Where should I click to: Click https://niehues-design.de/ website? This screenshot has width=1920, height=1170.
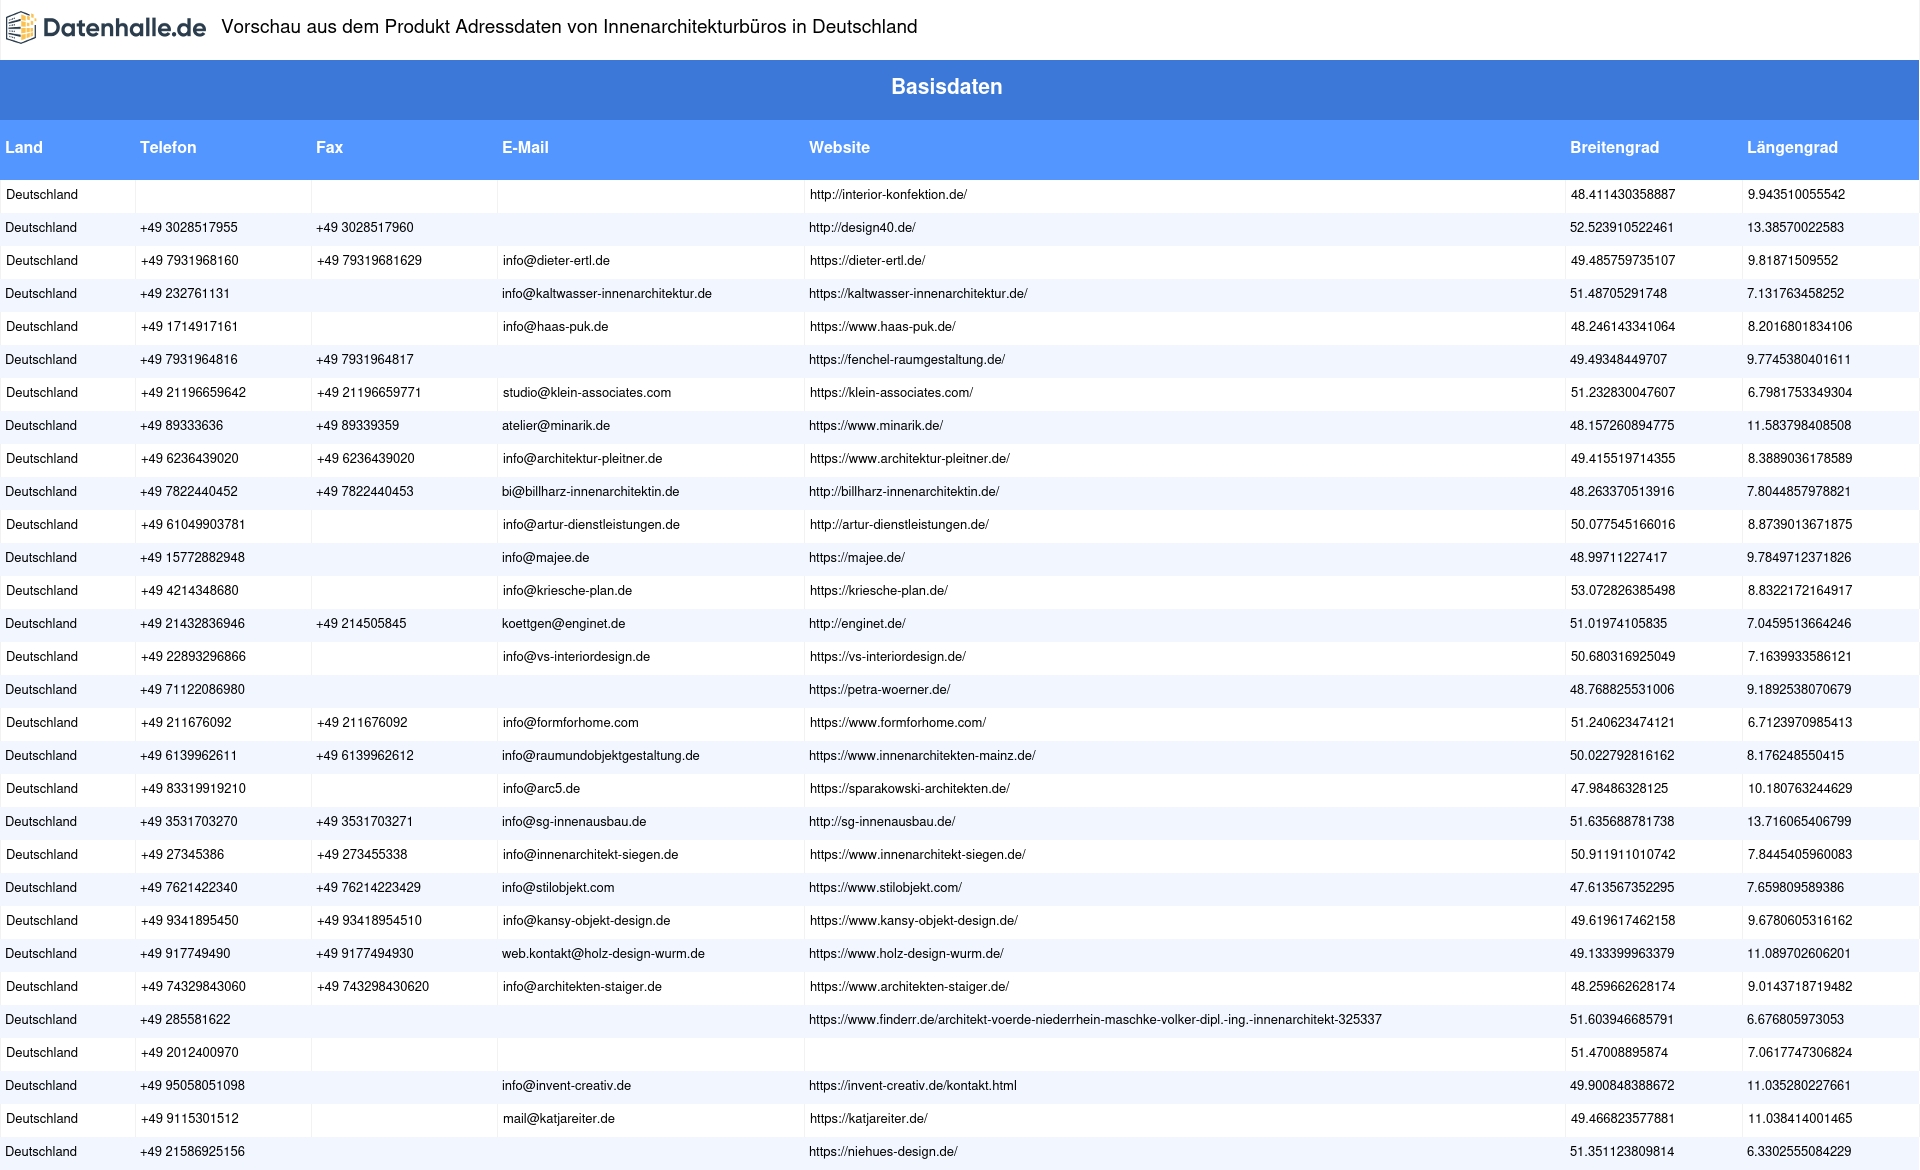pyautogui.click(x=883, y=1152)
